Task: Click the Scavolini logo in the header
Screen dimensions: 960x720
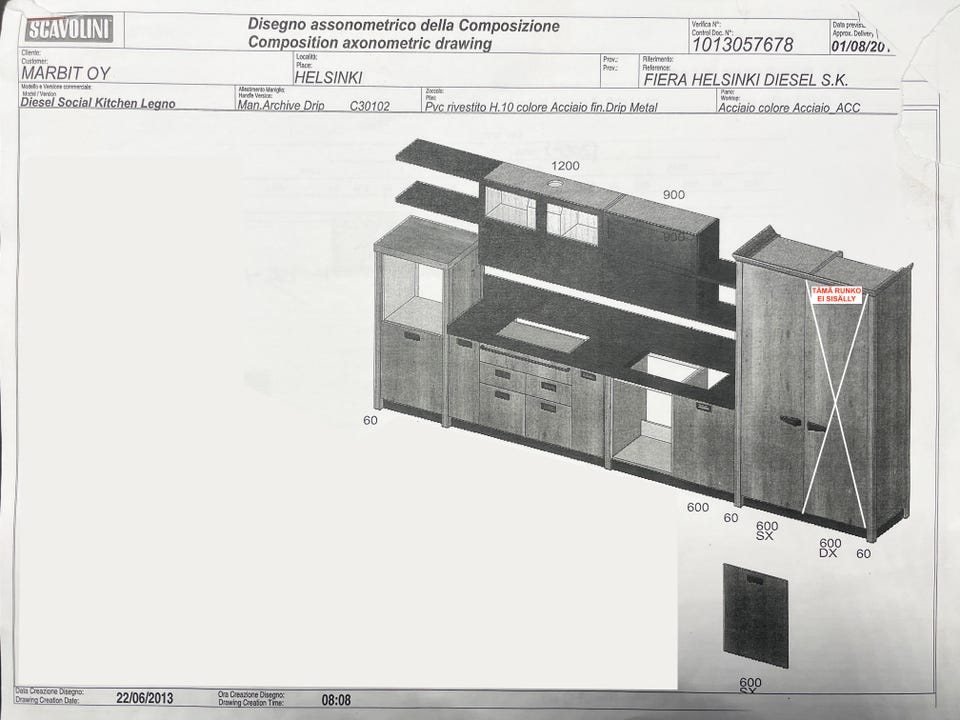Action: pyautogui.click(x=69, y=29)
